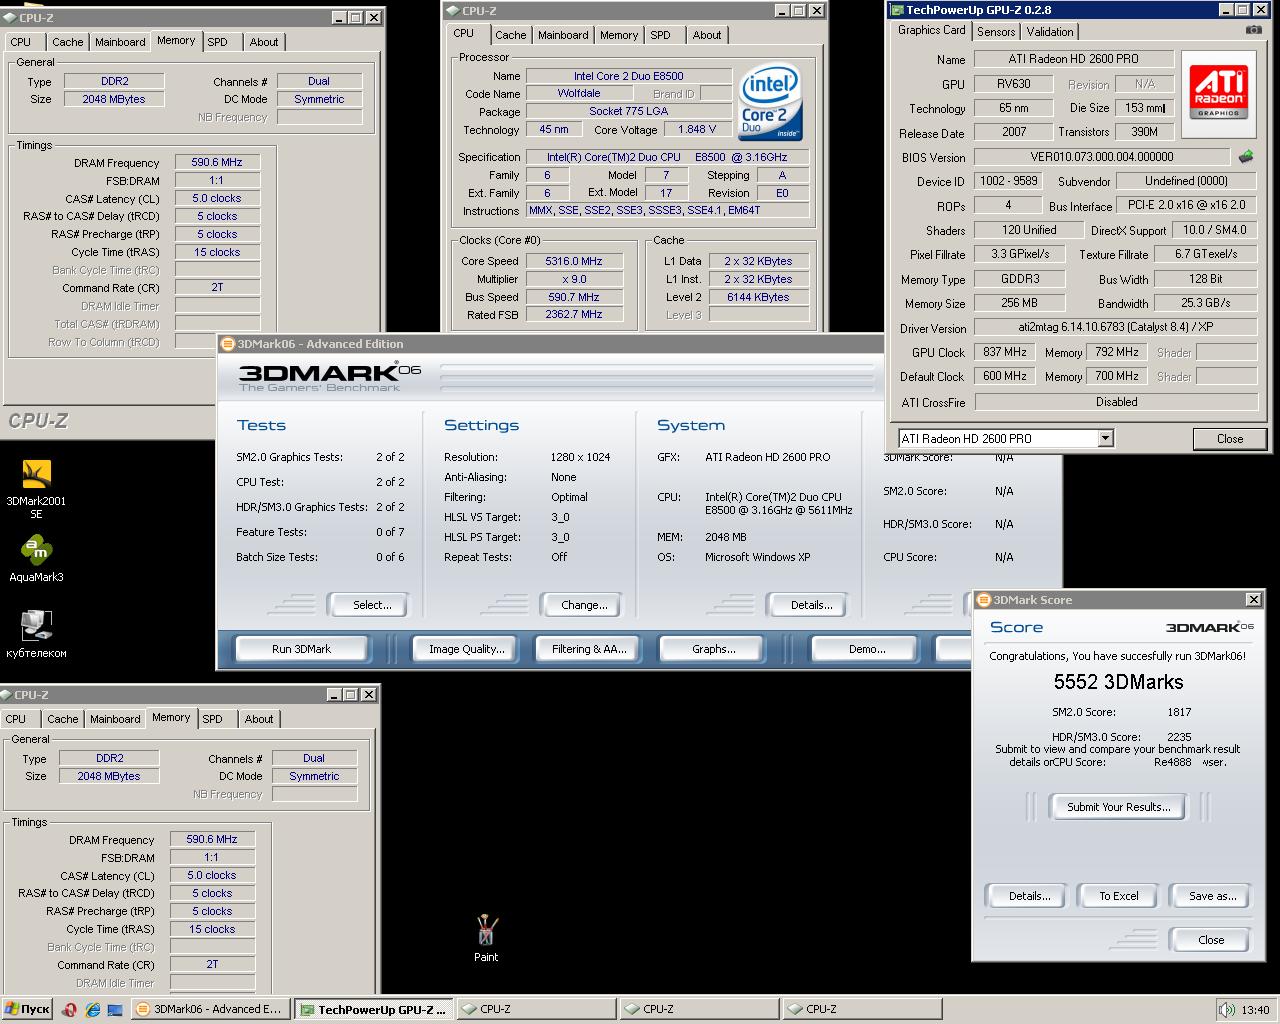Open the кубтелеком desktop shortcut
Viewport: 1280px width, 1024px height.
click(36, 633)
